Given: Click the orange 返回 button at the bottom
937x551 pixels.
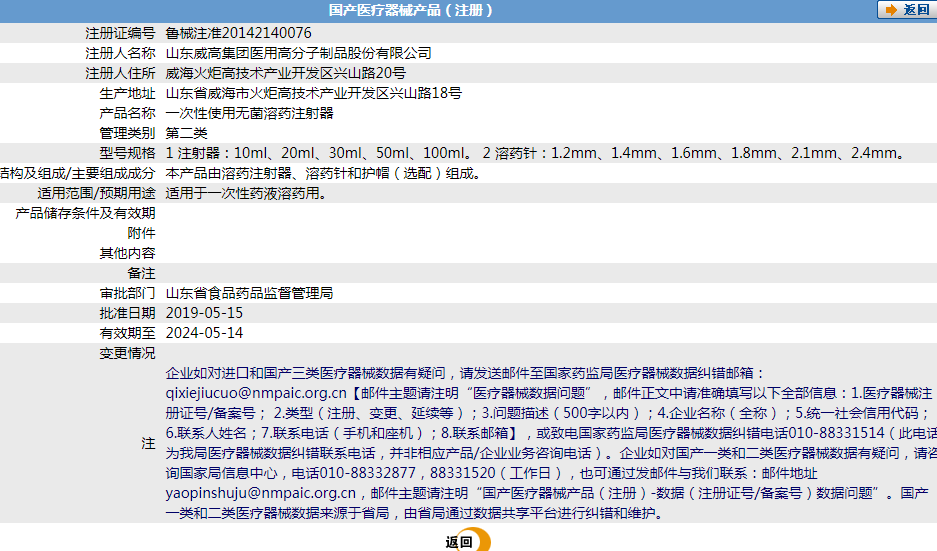Looking at the screenshot, I should (x=467, y=541).
